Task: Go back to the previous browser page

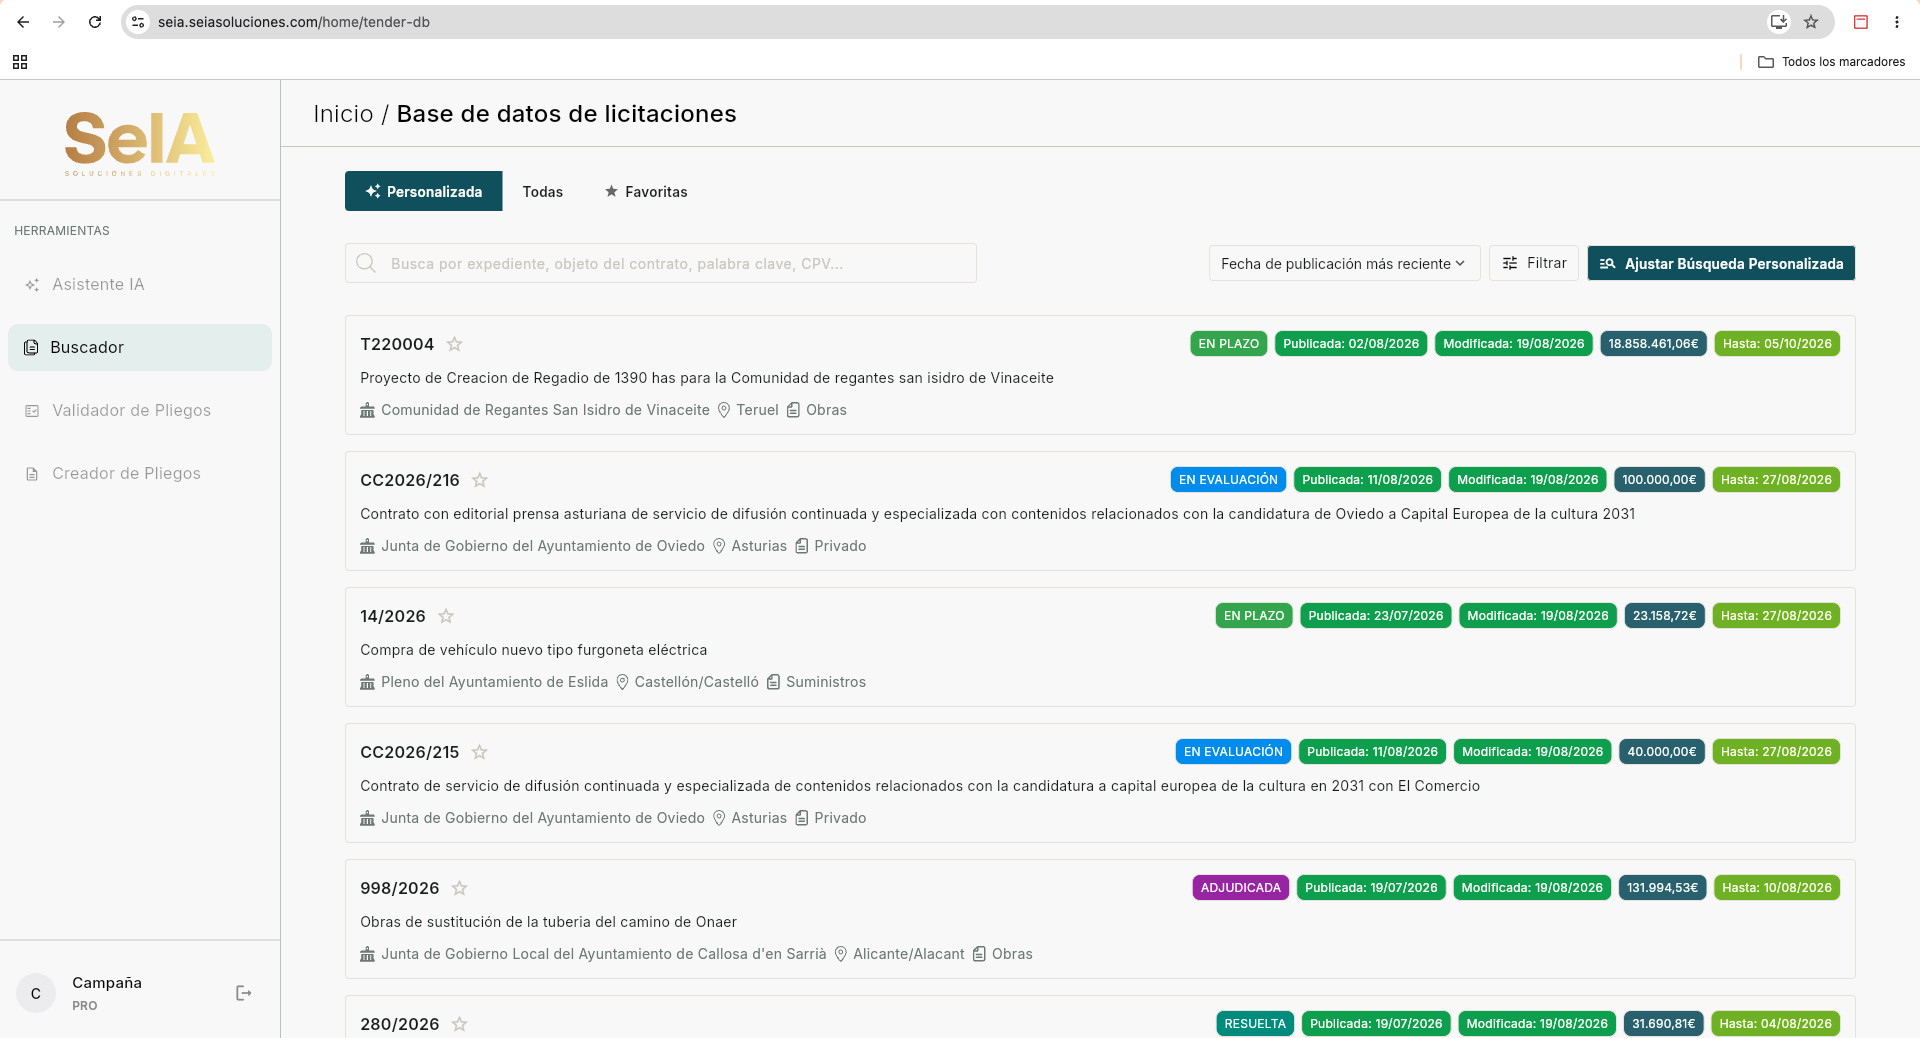Action: tap(23, 22)
